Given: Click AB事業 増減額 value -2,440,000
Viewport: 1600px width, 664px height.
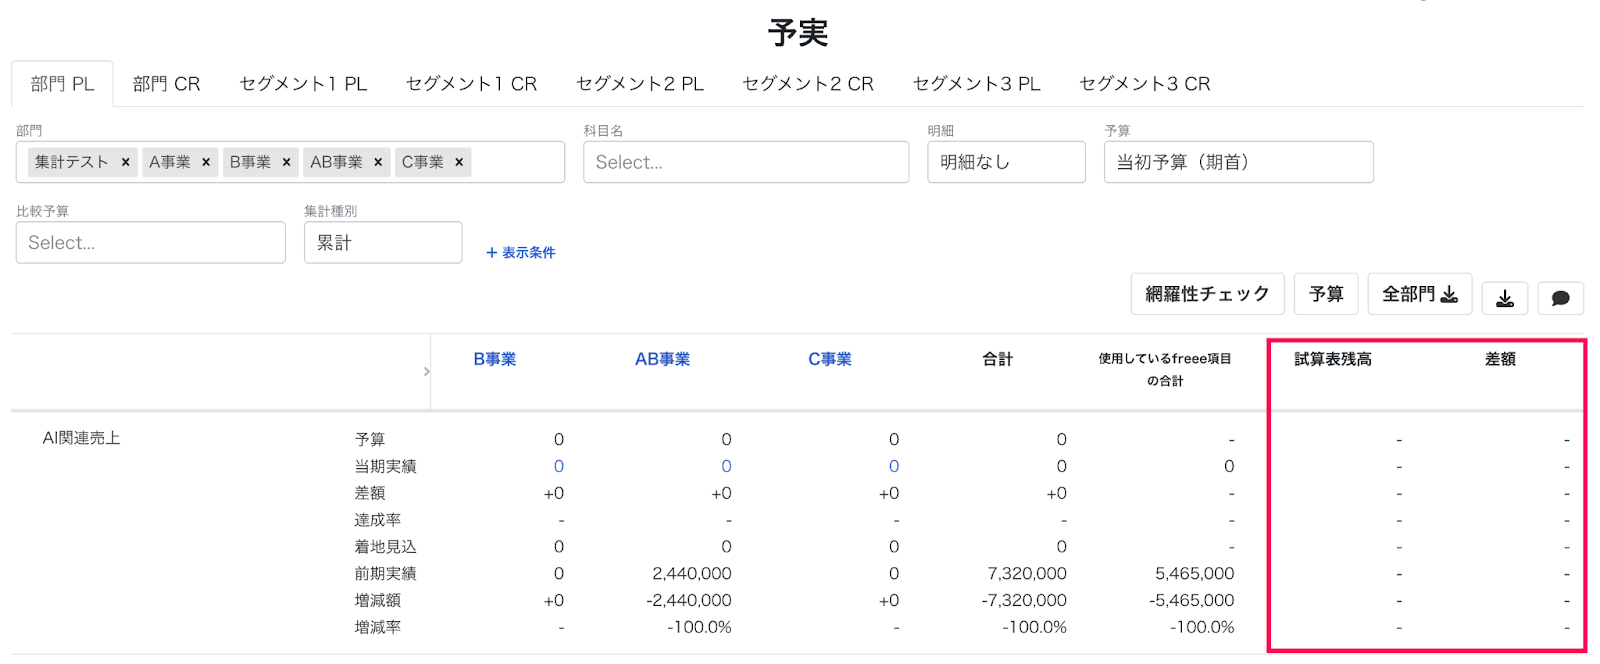Looking at the screenshot, I should click(x=689, y=600).
